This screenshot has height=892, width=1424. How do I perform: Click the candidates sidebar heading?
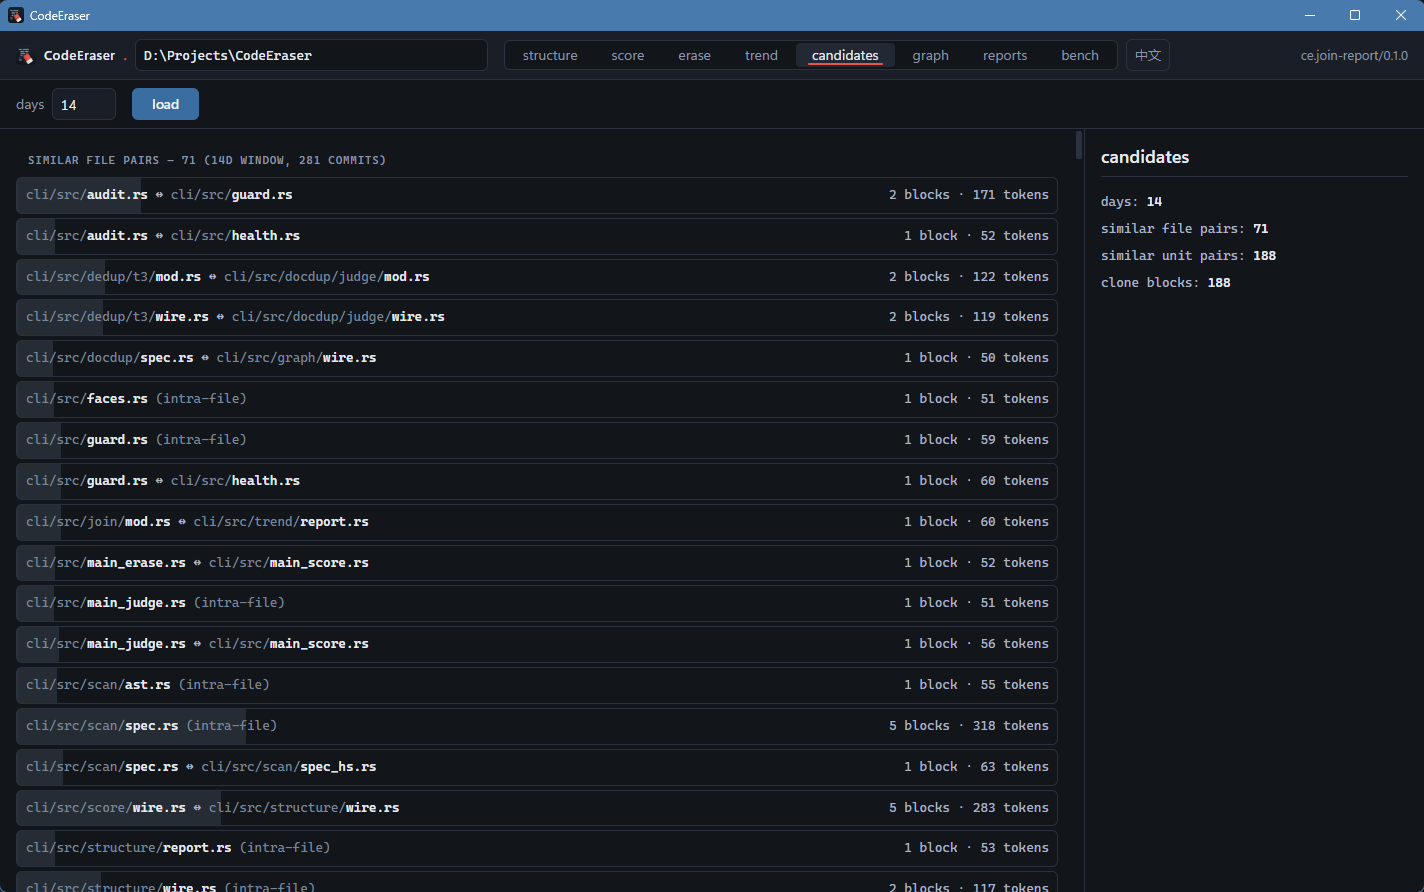(x=1145, y=157)
